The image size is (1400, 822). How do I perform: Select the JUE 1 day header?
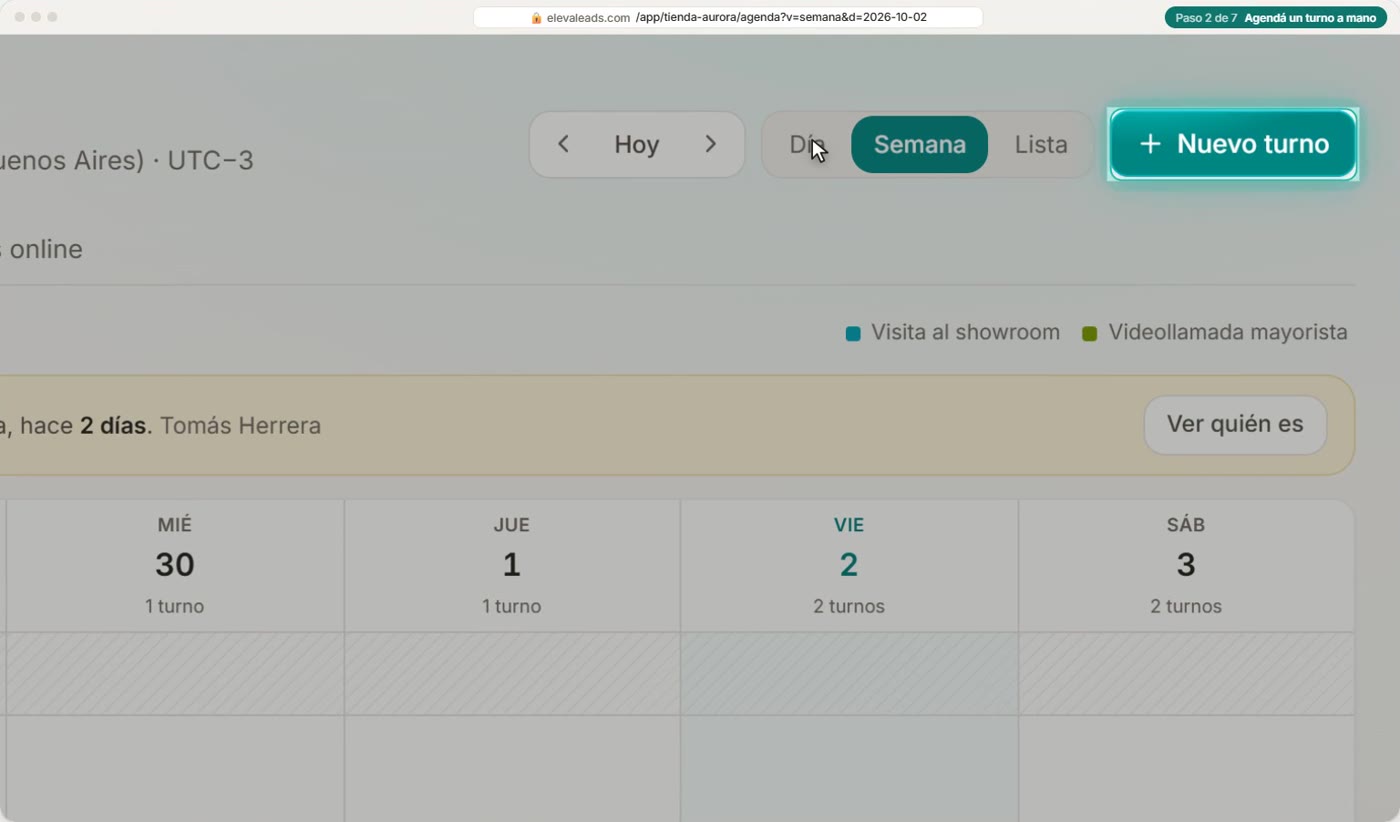point(511,566)
